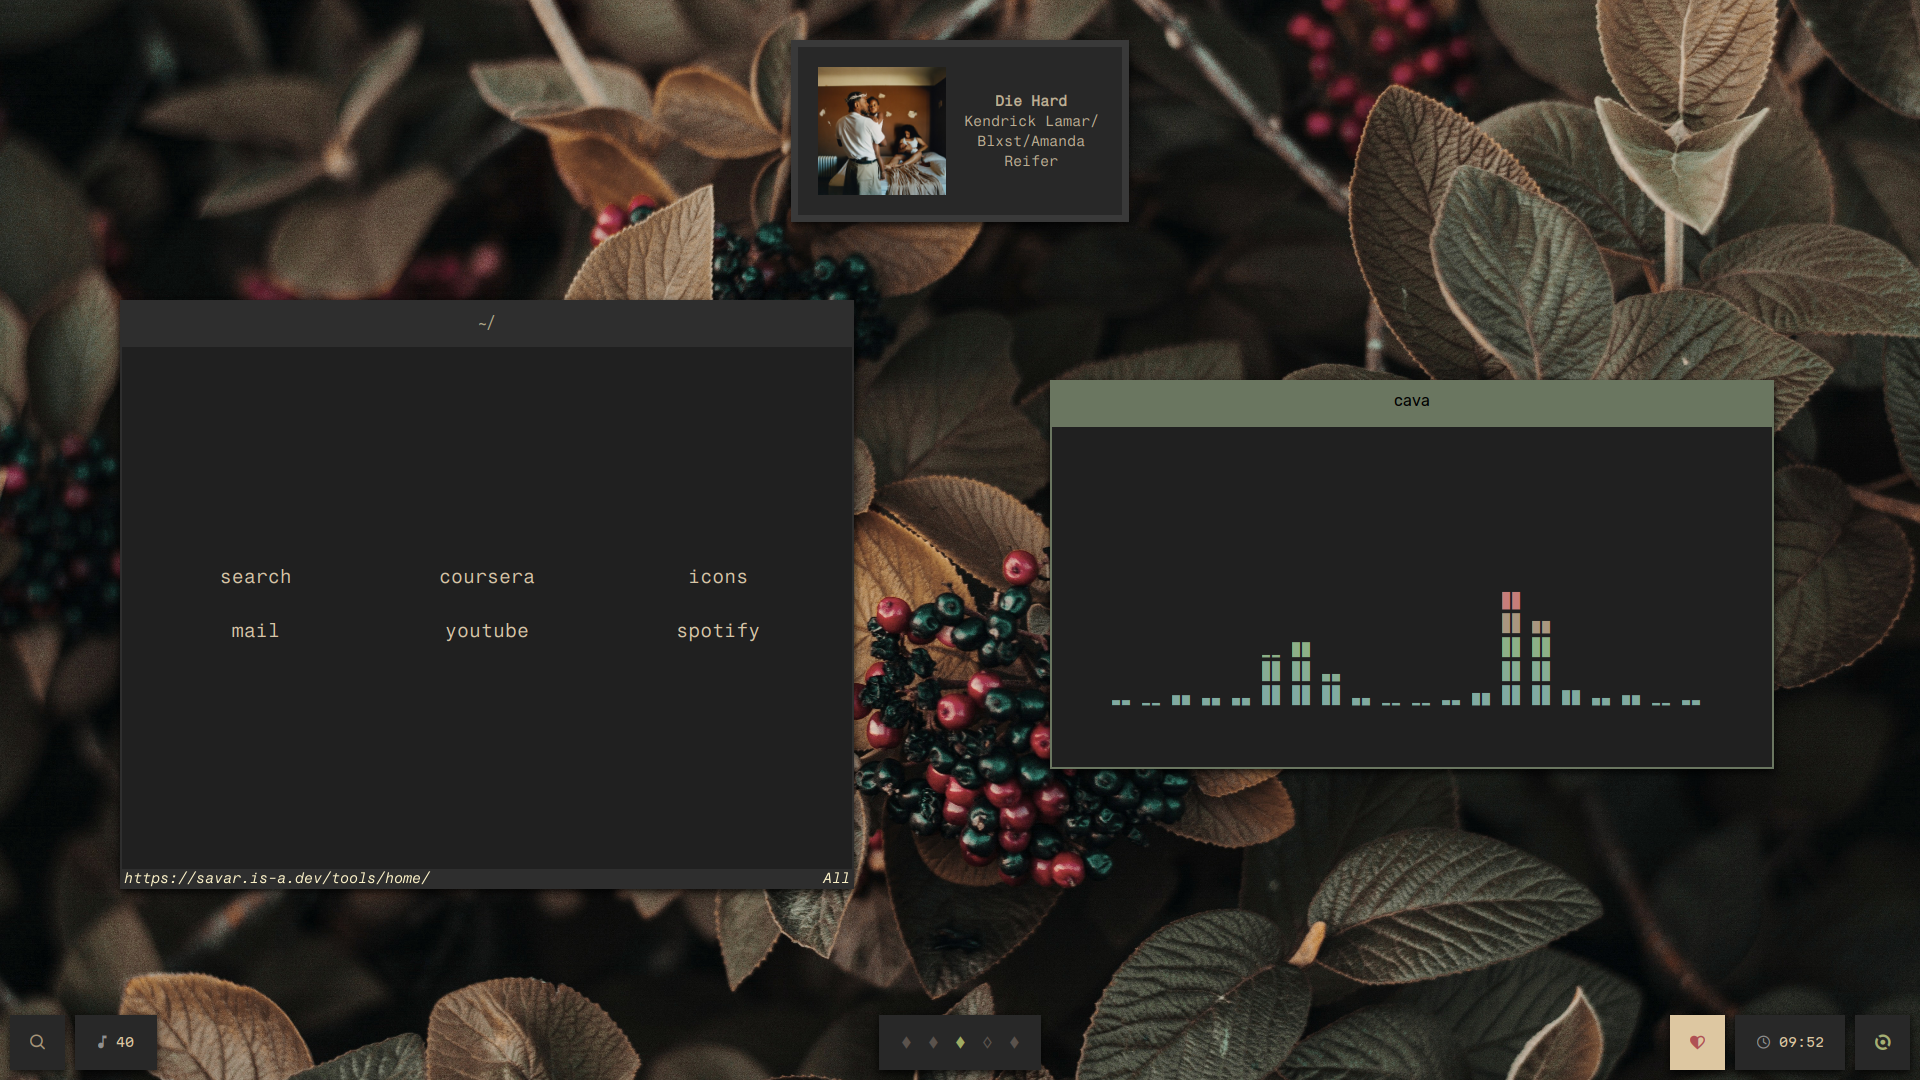Viewport: 1920px width, 1080px height.
Task: Click the heart icon in the bar
Action: (1697, 1042)
